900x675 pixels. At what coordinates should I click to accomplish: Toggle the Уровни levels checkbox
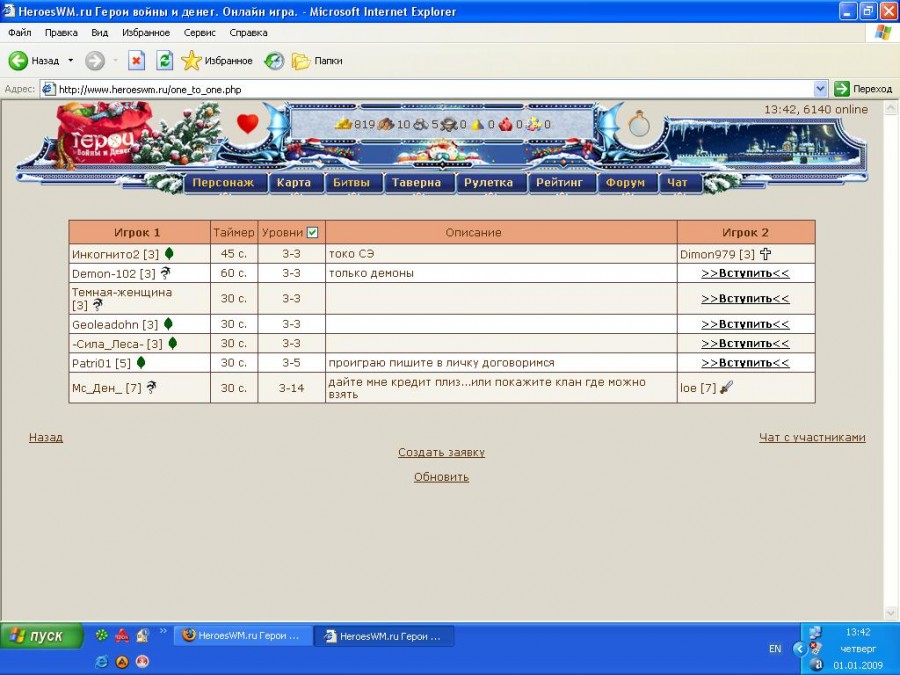pos(312,232)
